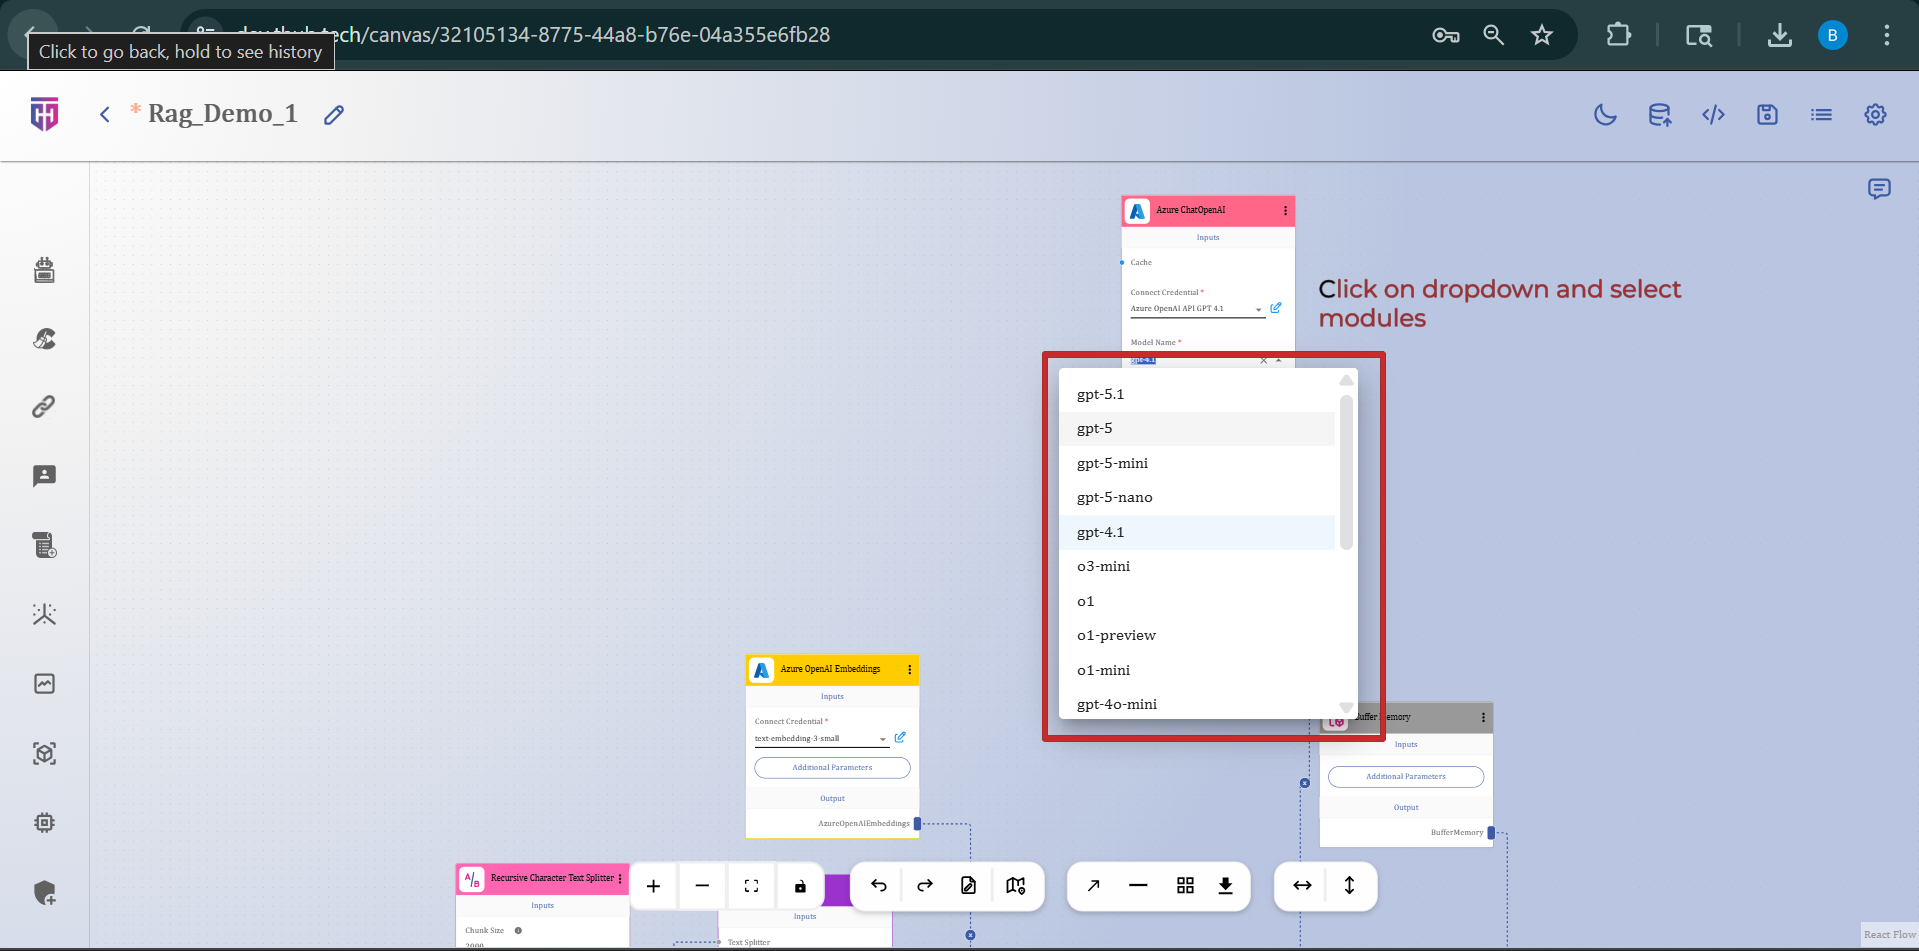Click the model list scrollbar

coord(1346,472)
